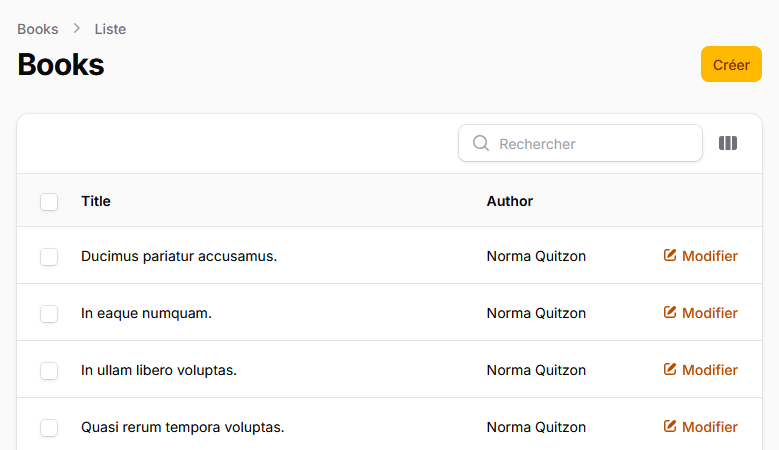Select checkbox for In eaque numquam
The height and width of the screenshot is (450, 779).
click(x=49, y=314)
